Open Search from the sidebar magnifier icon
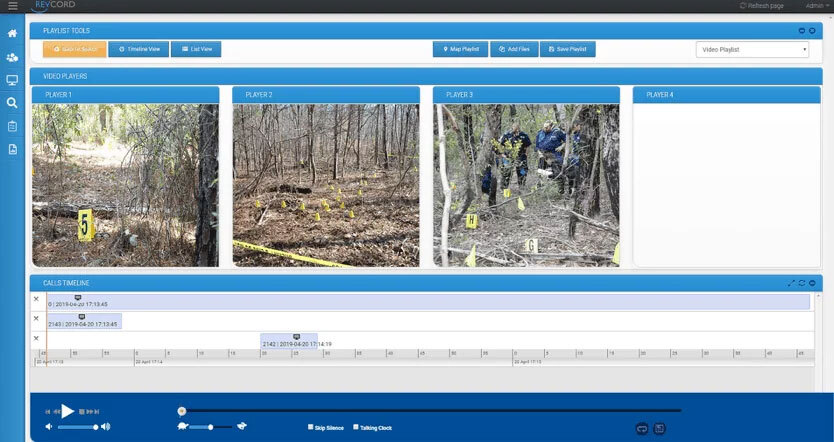Image resolution: width=834 pixels, height=442 pixels. pyautogui.click(x=12, y=103)
